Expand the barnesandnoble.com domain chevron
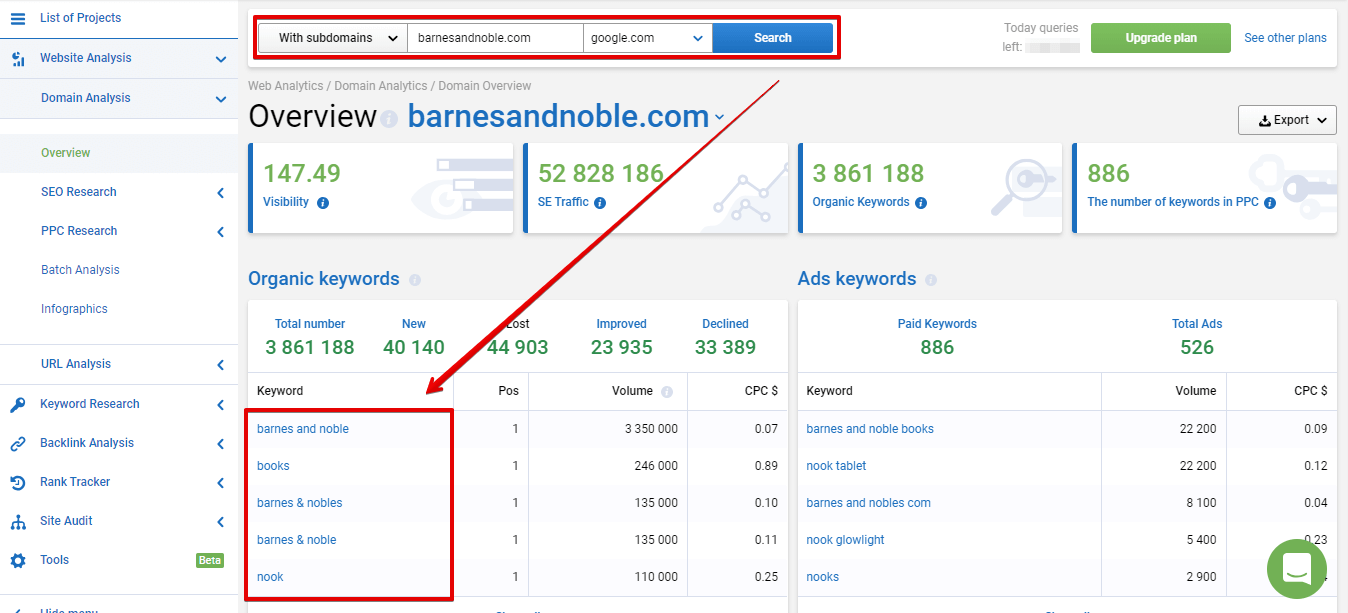Image resolution: width=1348 pixels, height=613 pixels. pyautogui.click(x=719, y=118)
